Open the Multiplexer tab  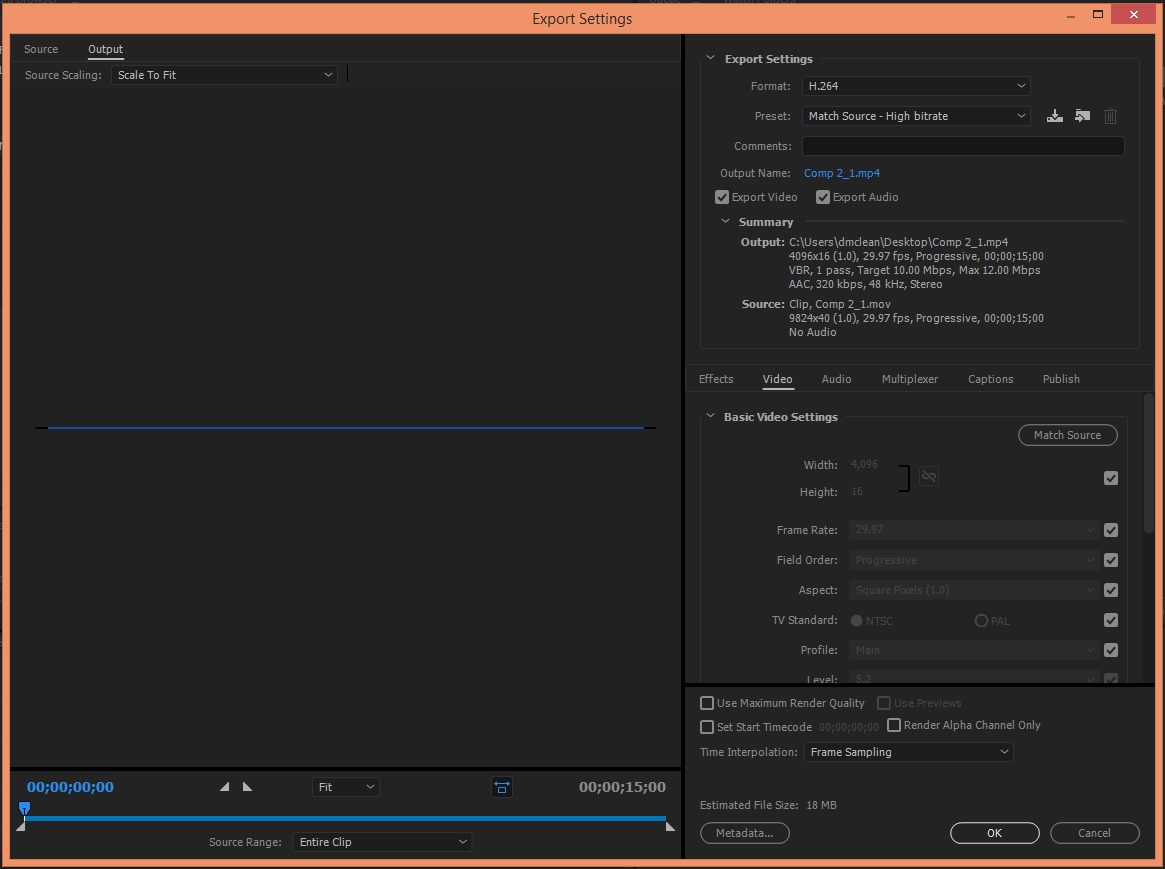[x=910, y=379]
